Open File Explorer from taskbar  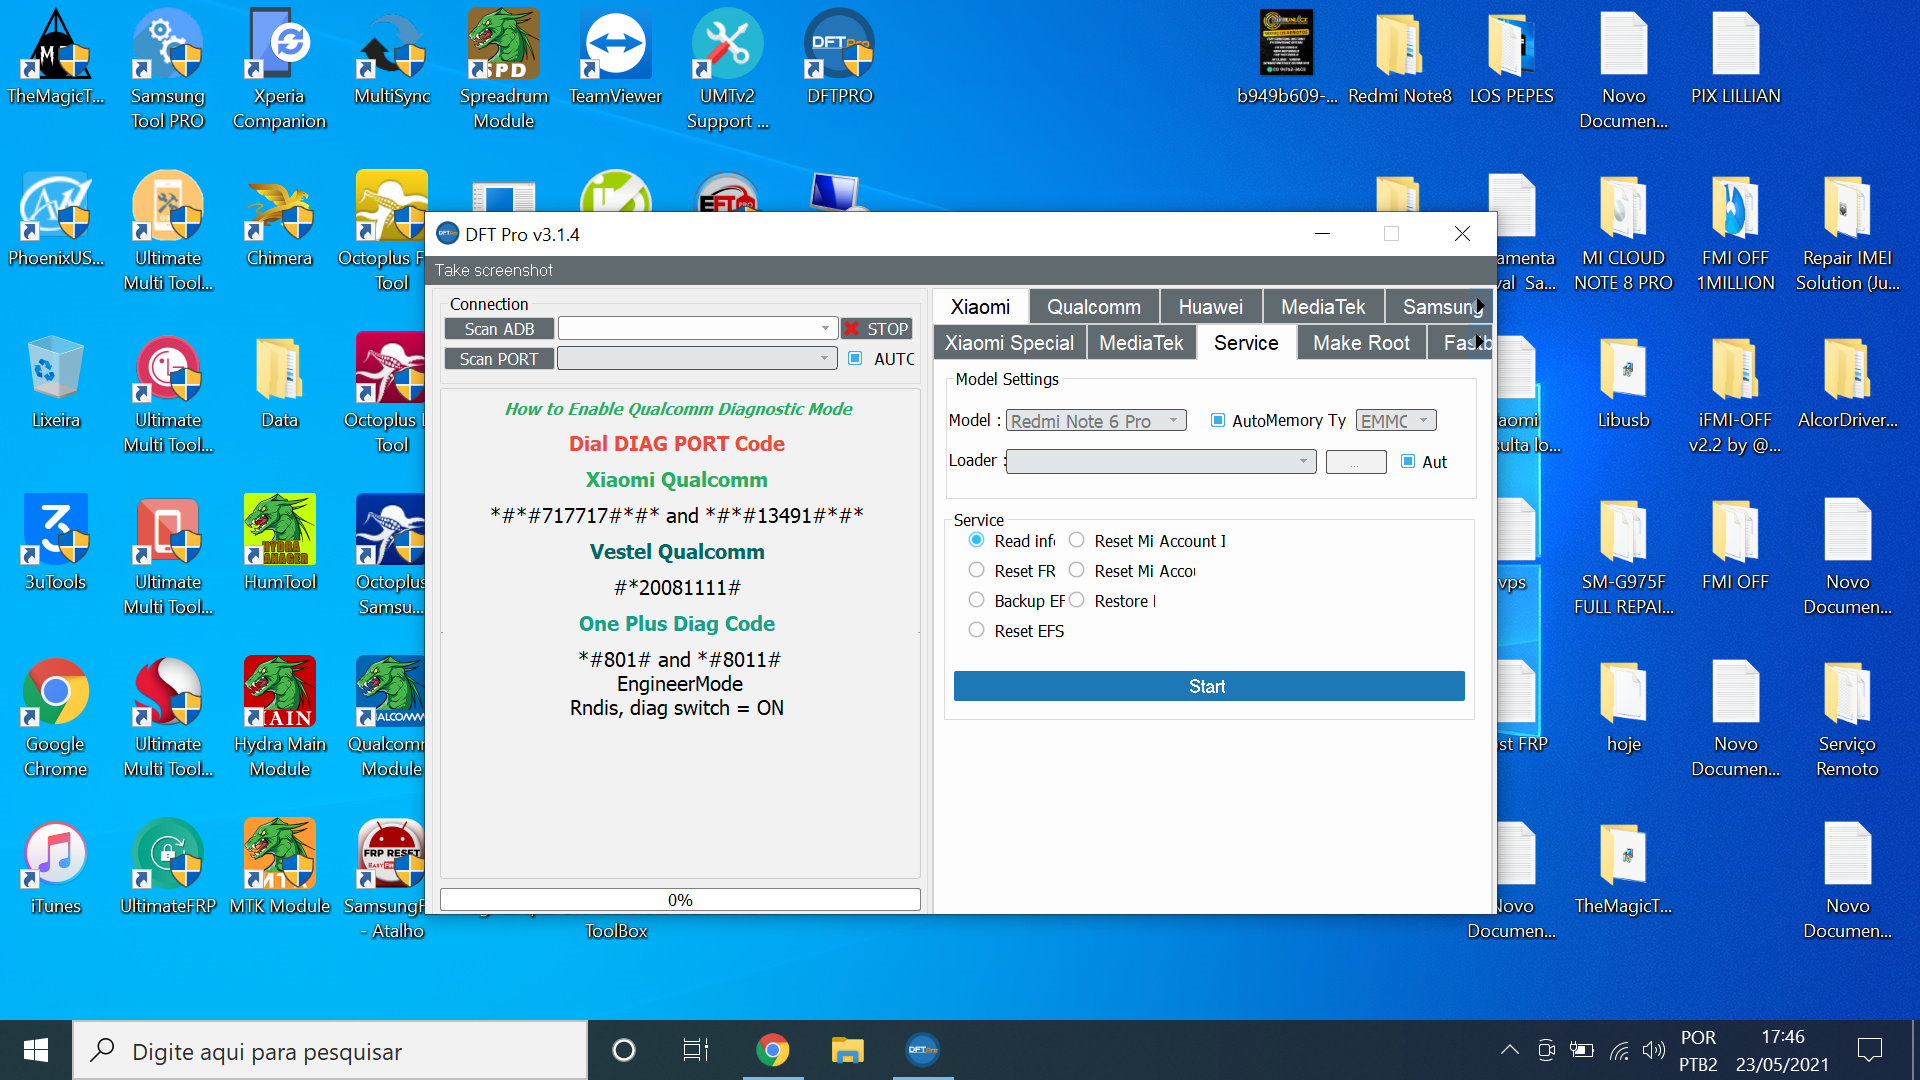click(x=847, y=1050)
